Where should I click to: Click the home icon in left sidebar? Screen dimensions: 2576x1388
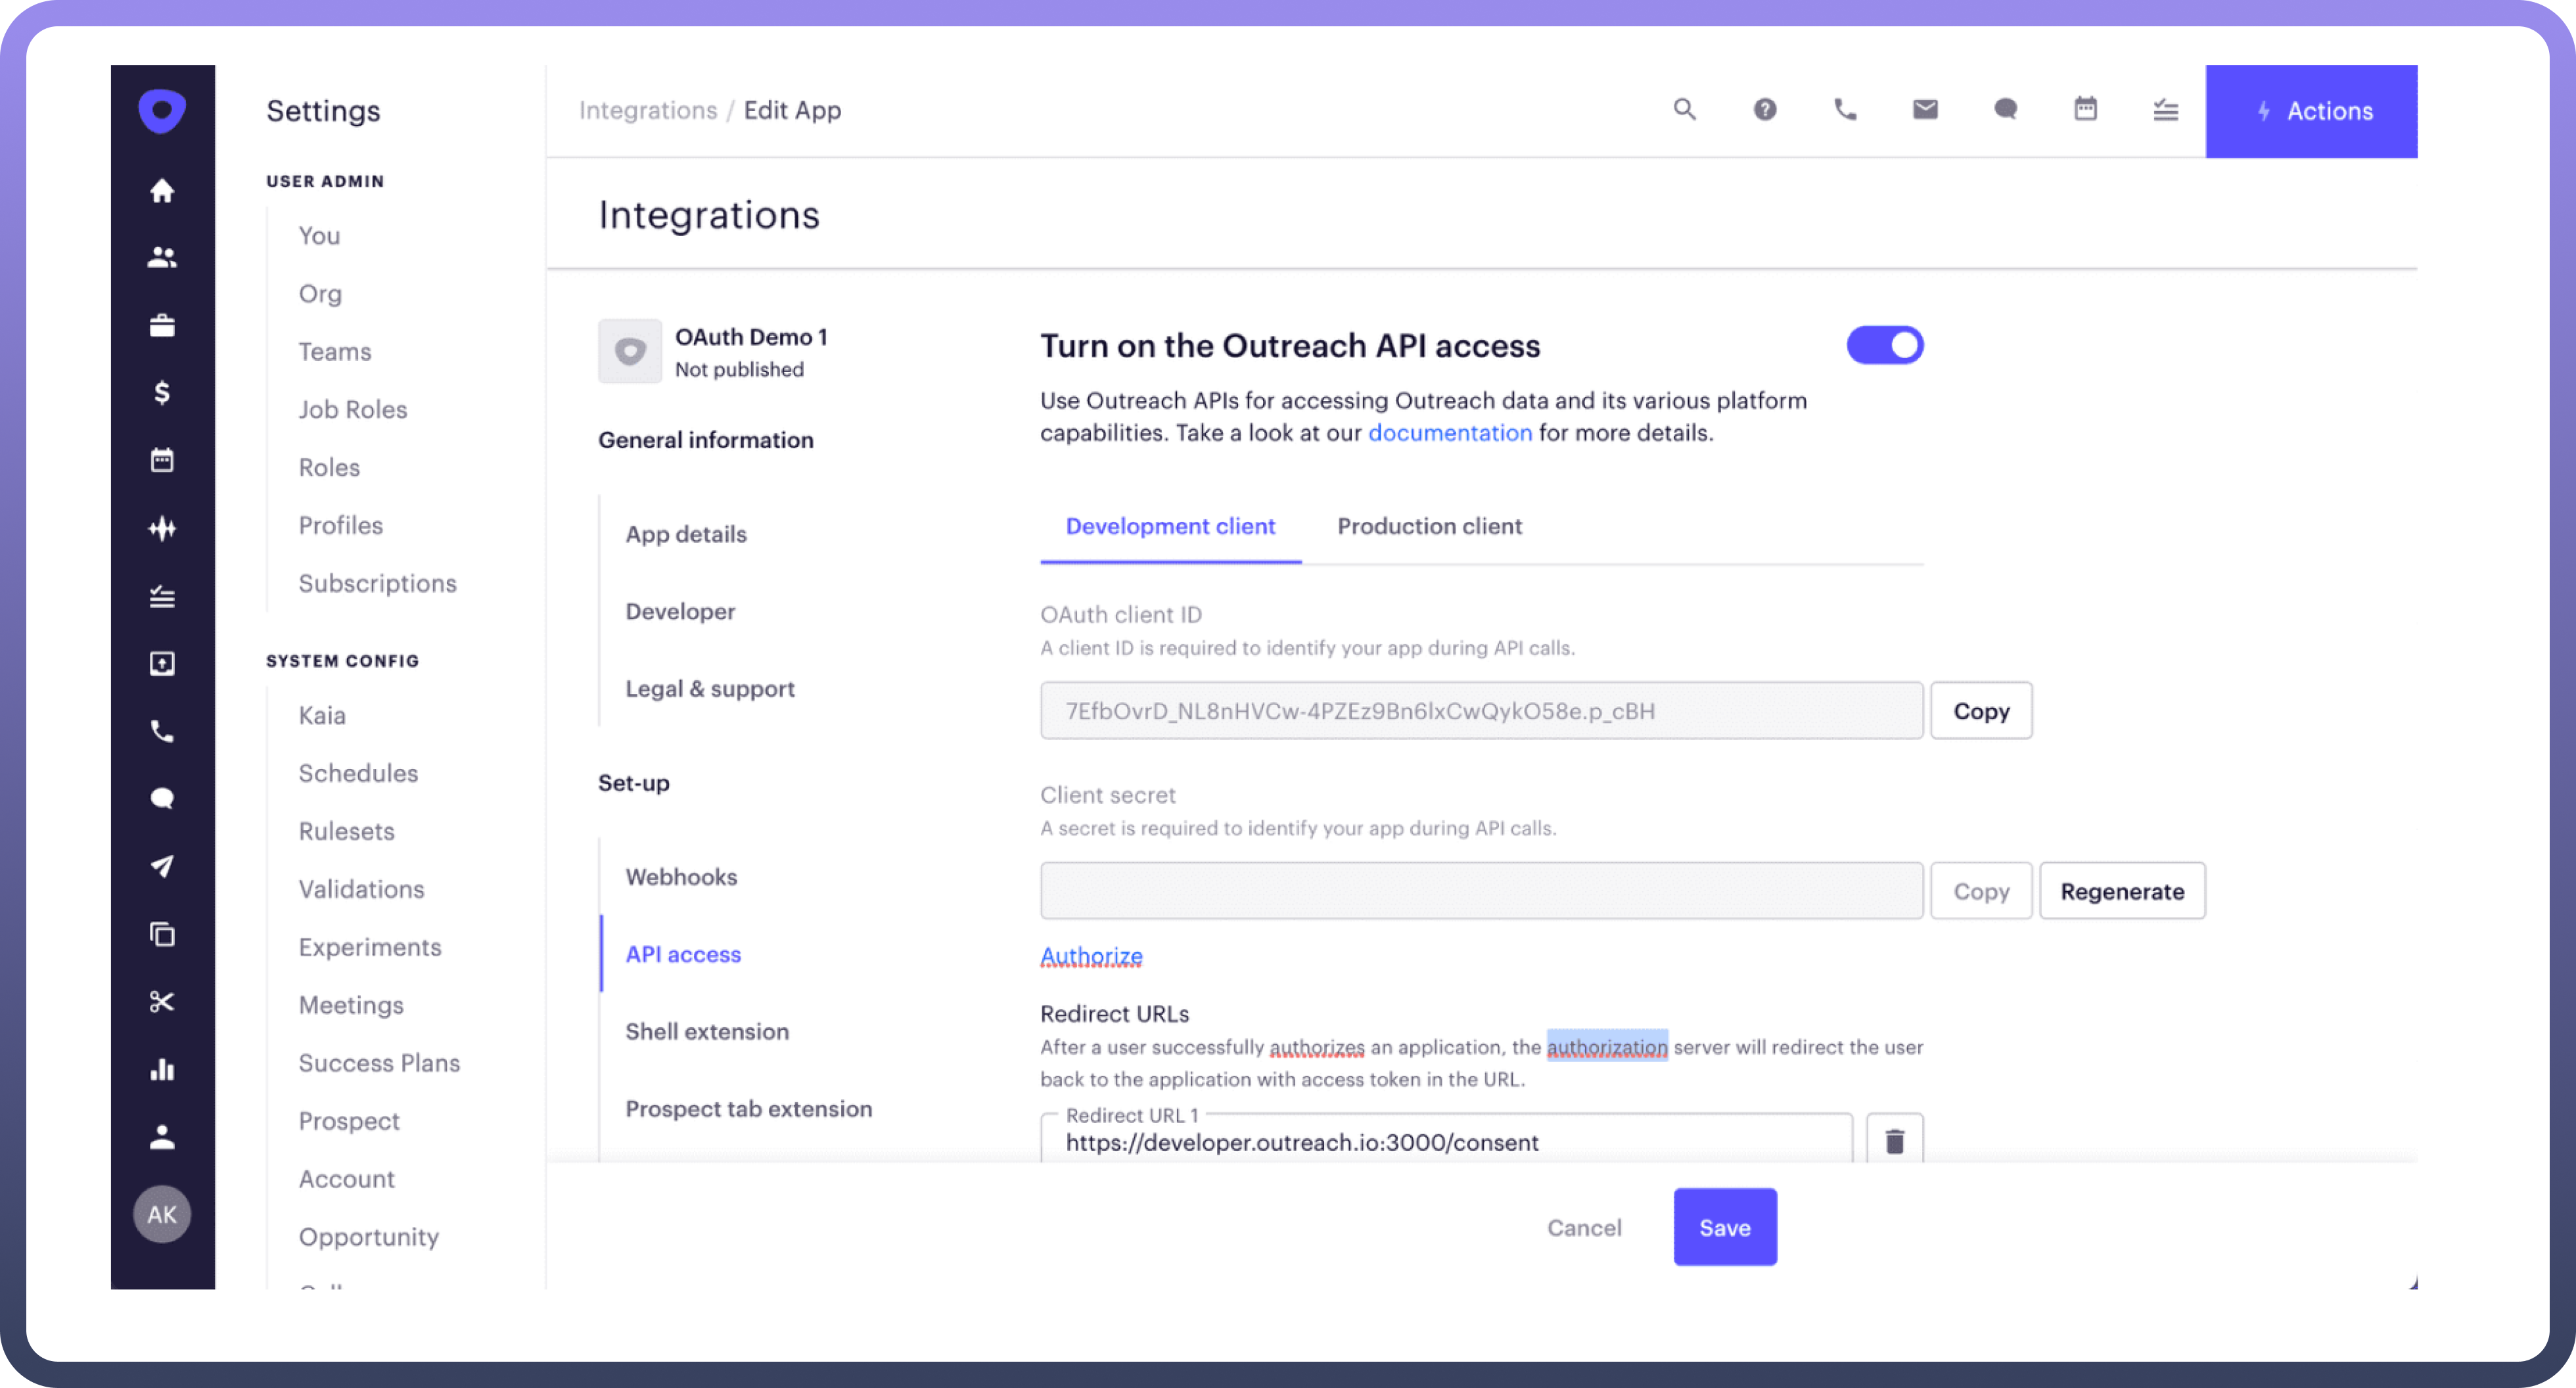162,191
